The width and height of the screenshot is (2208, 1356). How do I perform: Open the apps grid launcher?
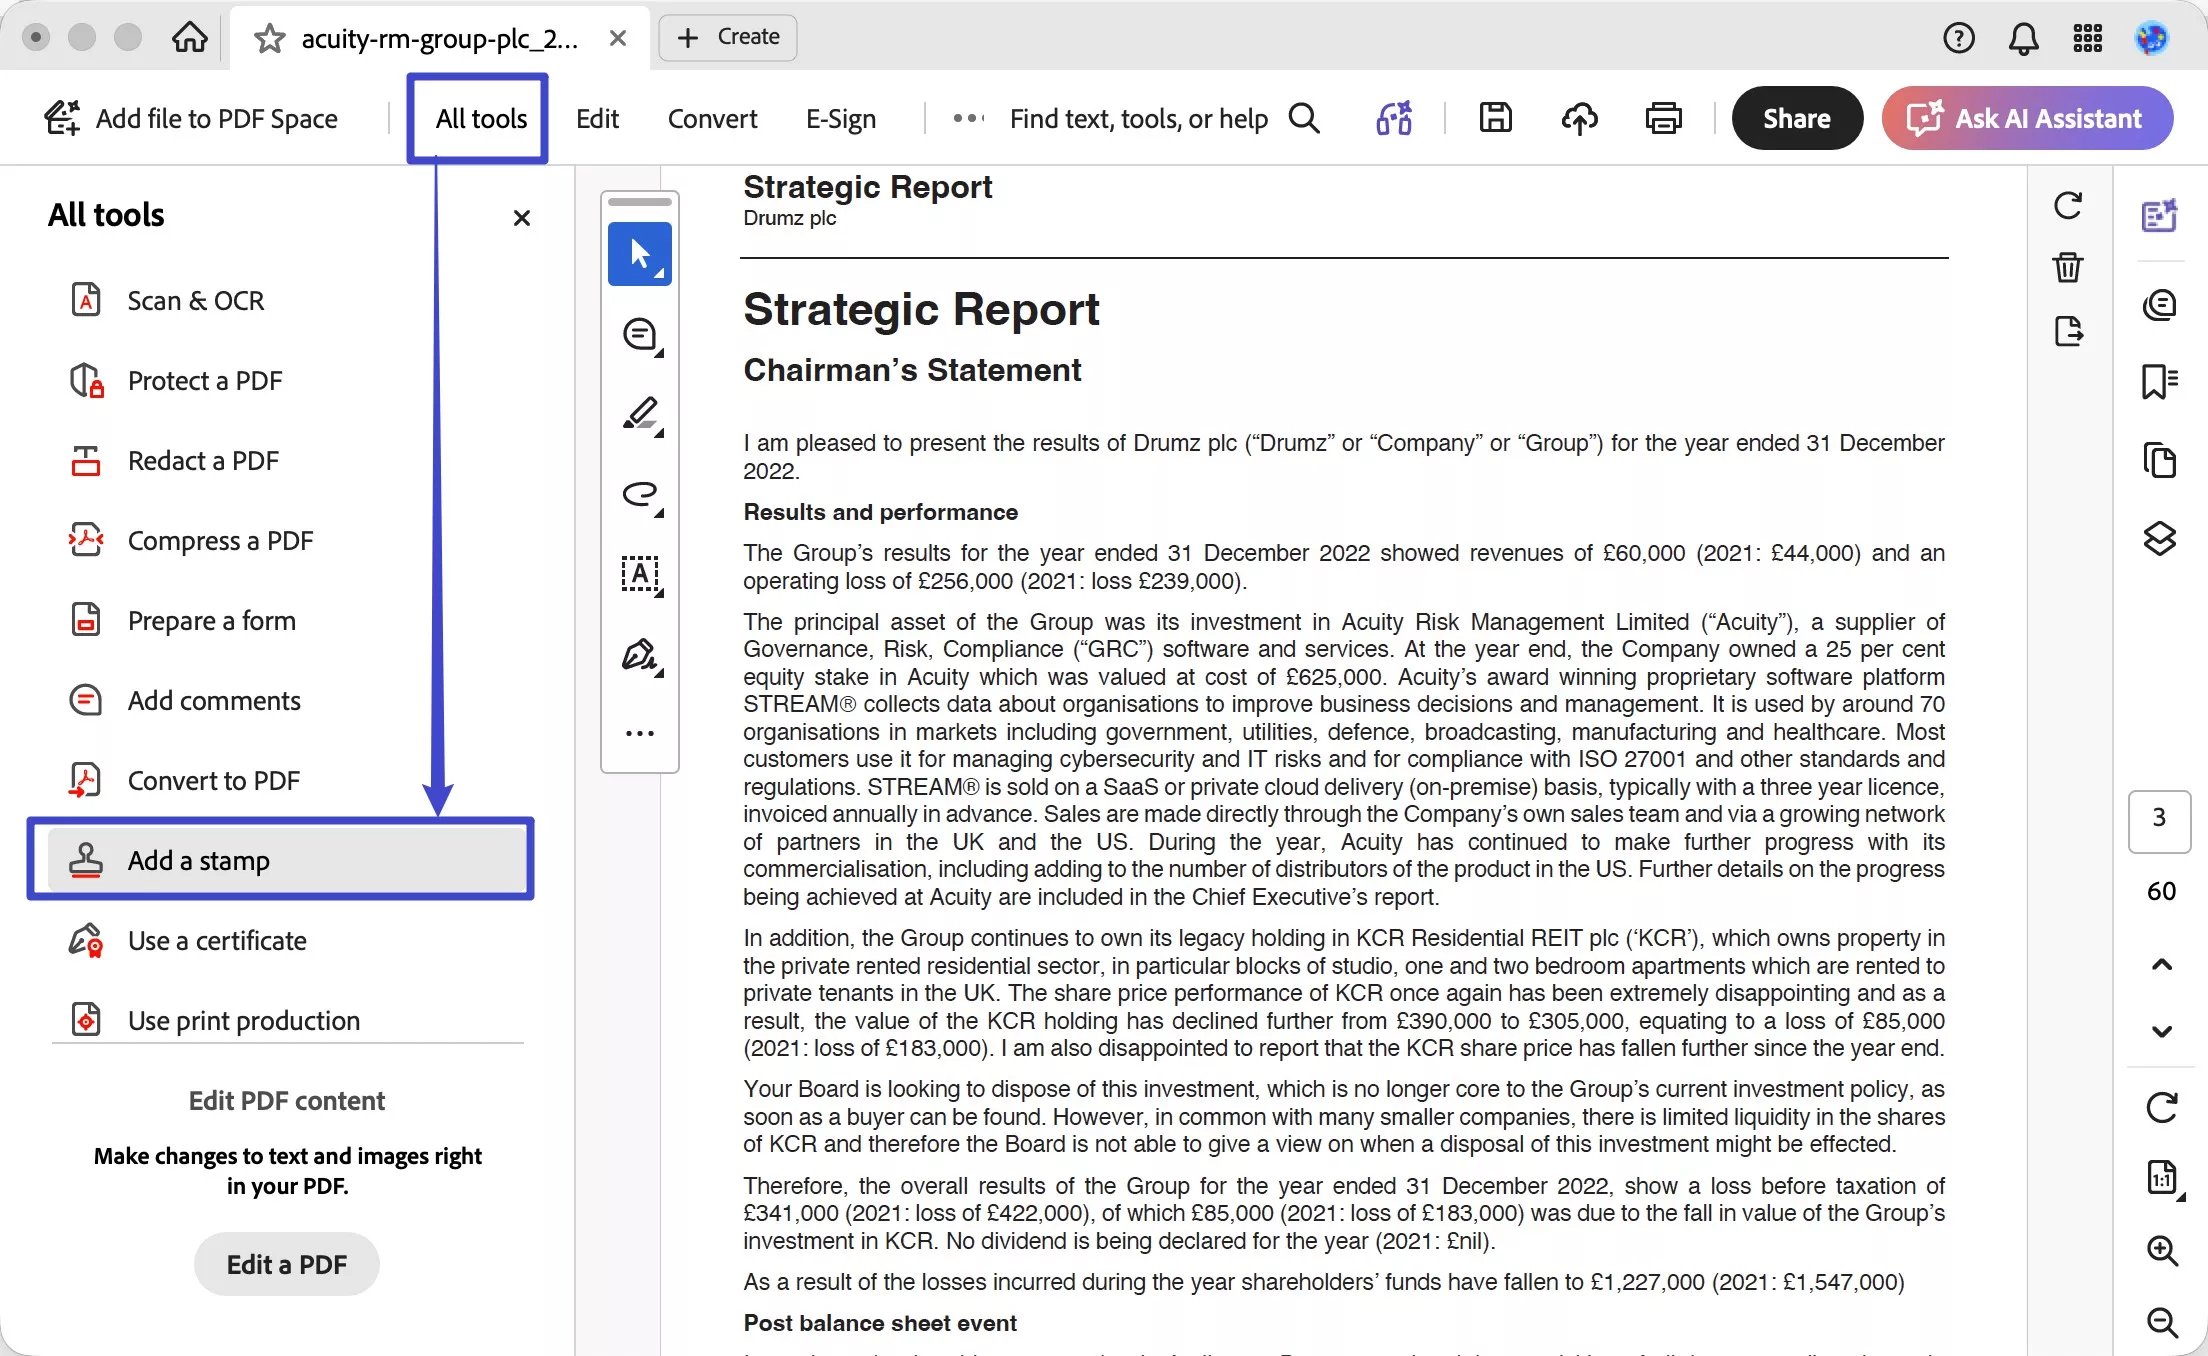[x=2088, y=38]
